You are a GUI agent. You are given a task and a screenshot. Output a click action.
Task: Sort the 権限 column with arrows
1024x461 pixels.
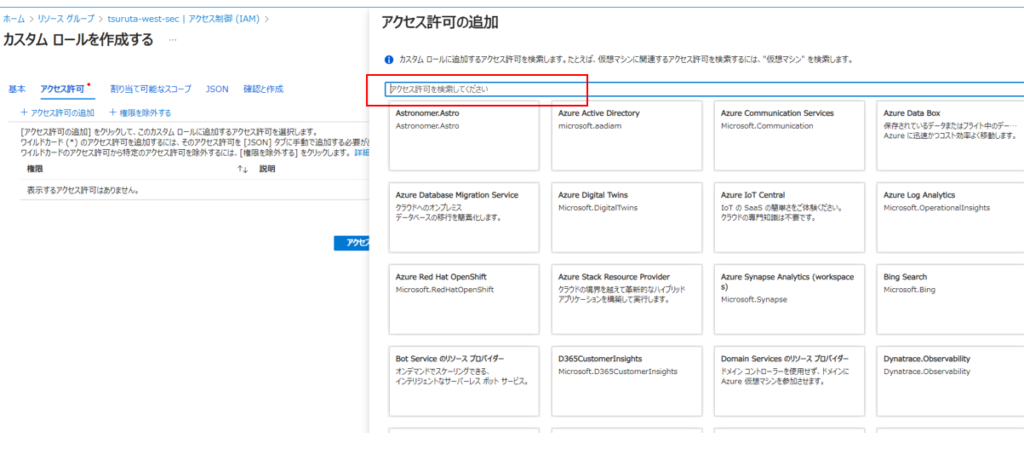tap(243, 169)
